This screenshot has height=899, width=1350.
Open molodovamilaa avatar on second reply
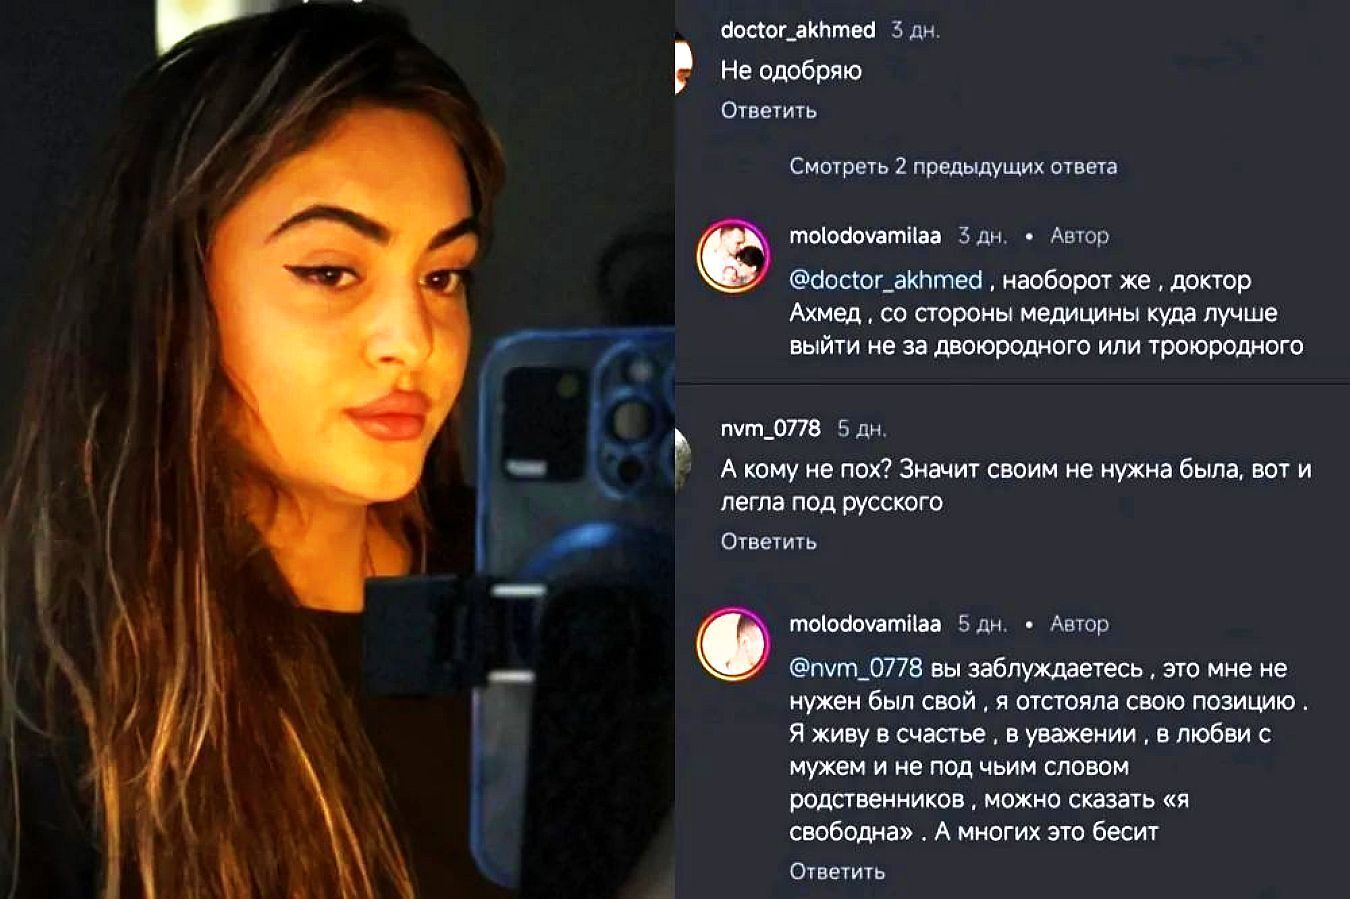732,643
